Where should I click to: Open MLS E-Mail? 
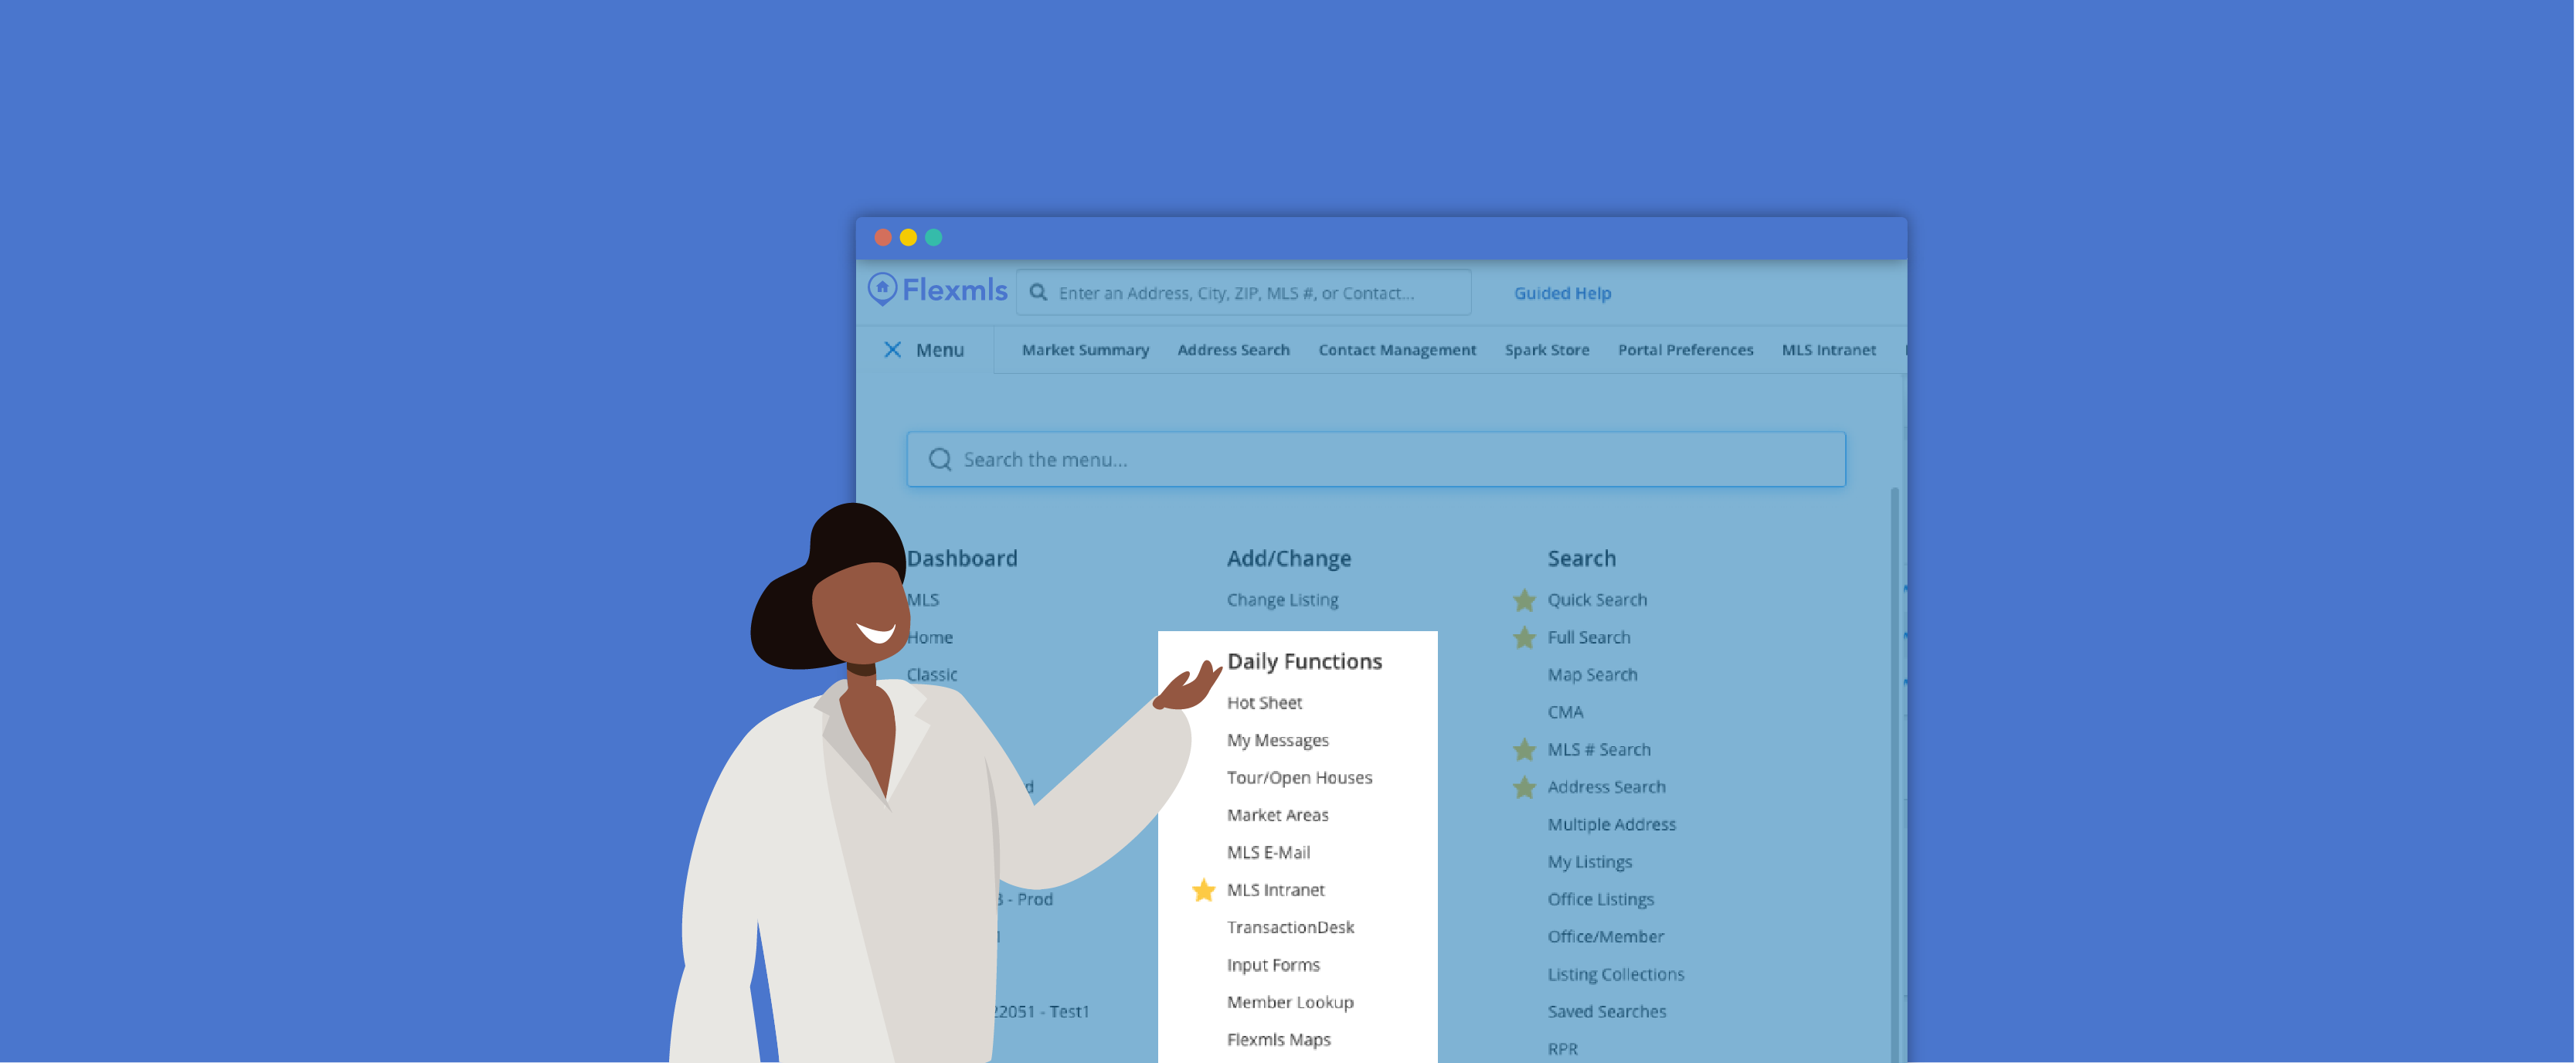[1268, 852]
